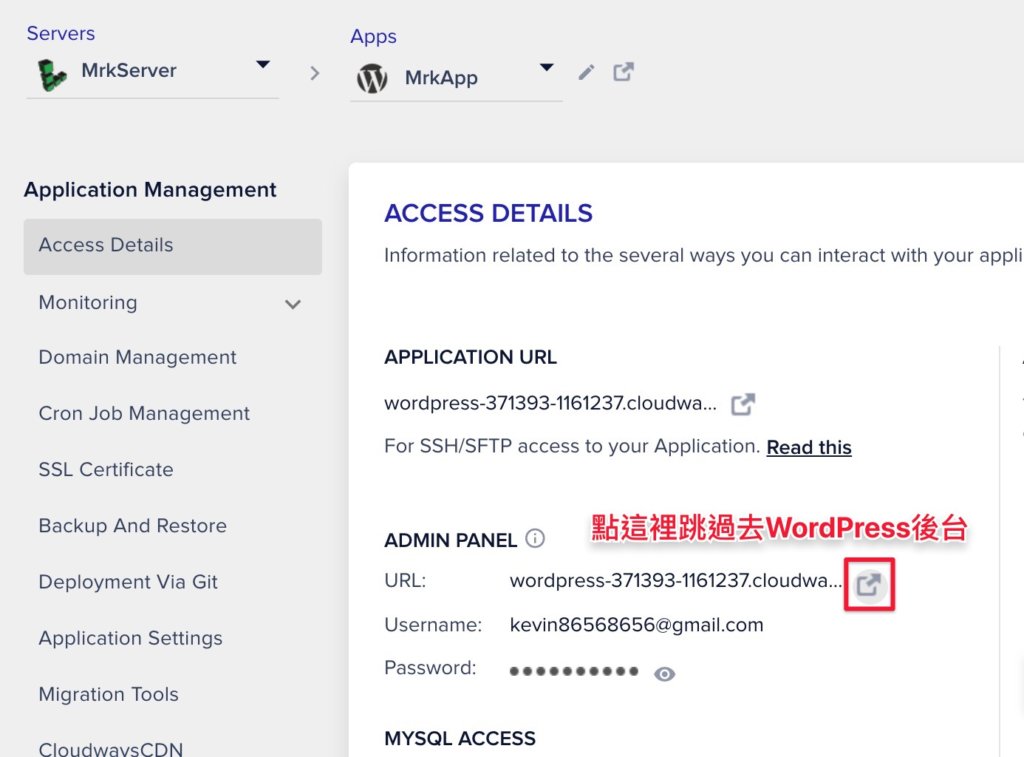Click the MrkApp name text

[x=441, y=78]
